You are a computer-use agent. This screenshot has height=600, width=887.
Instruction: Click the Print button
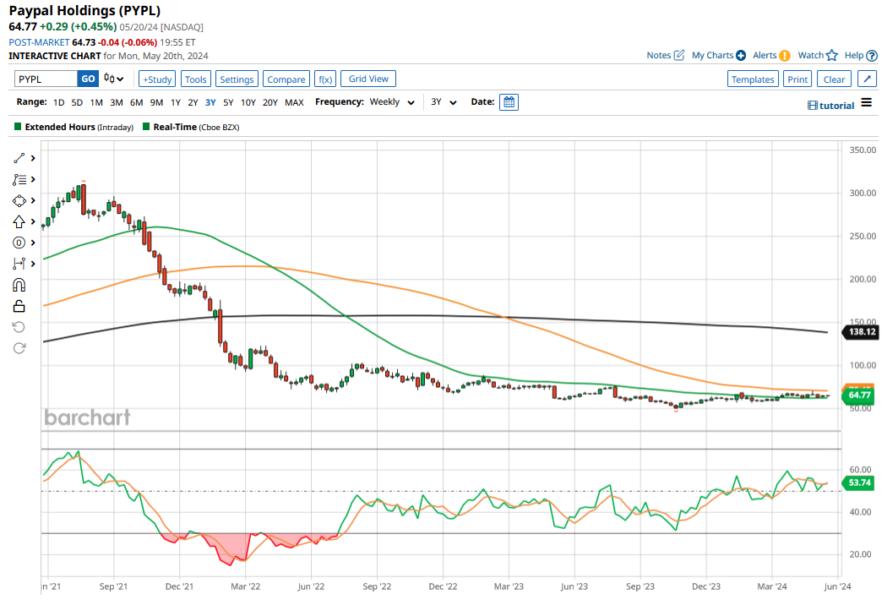click(x=798, y=79)
